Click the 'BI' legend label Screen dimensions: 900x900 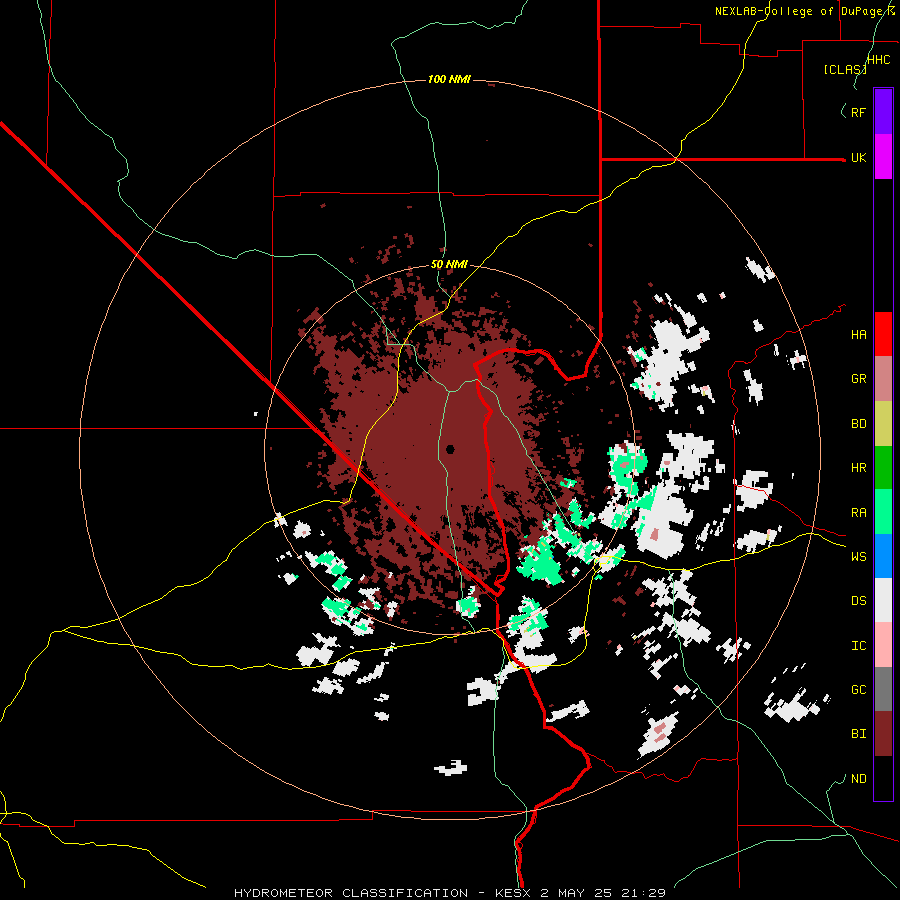858,734
